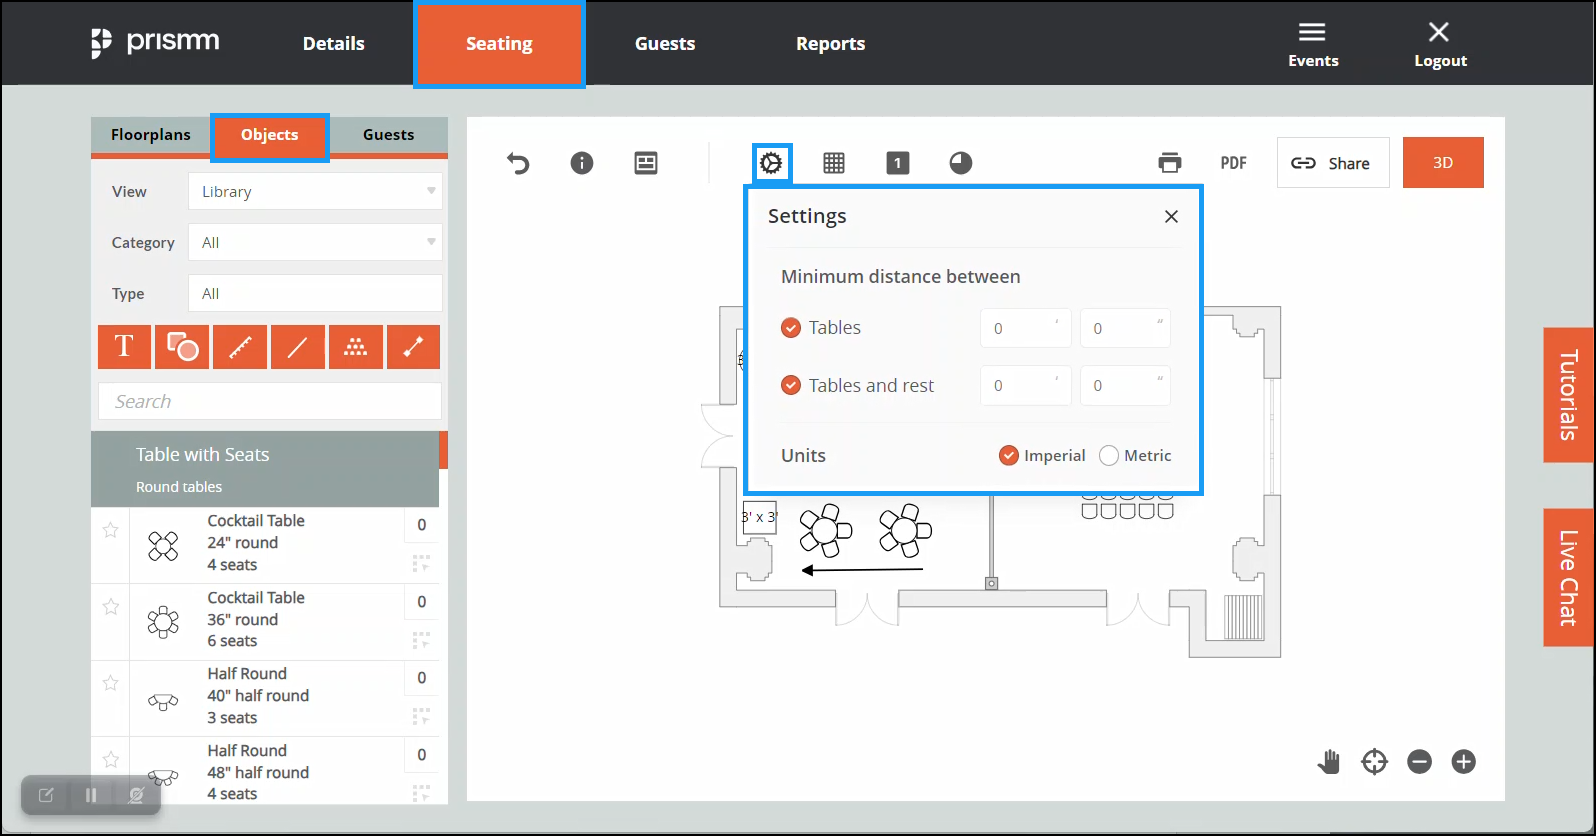Close the Settings panel
1596x836 pixels.
point(1172,217)
